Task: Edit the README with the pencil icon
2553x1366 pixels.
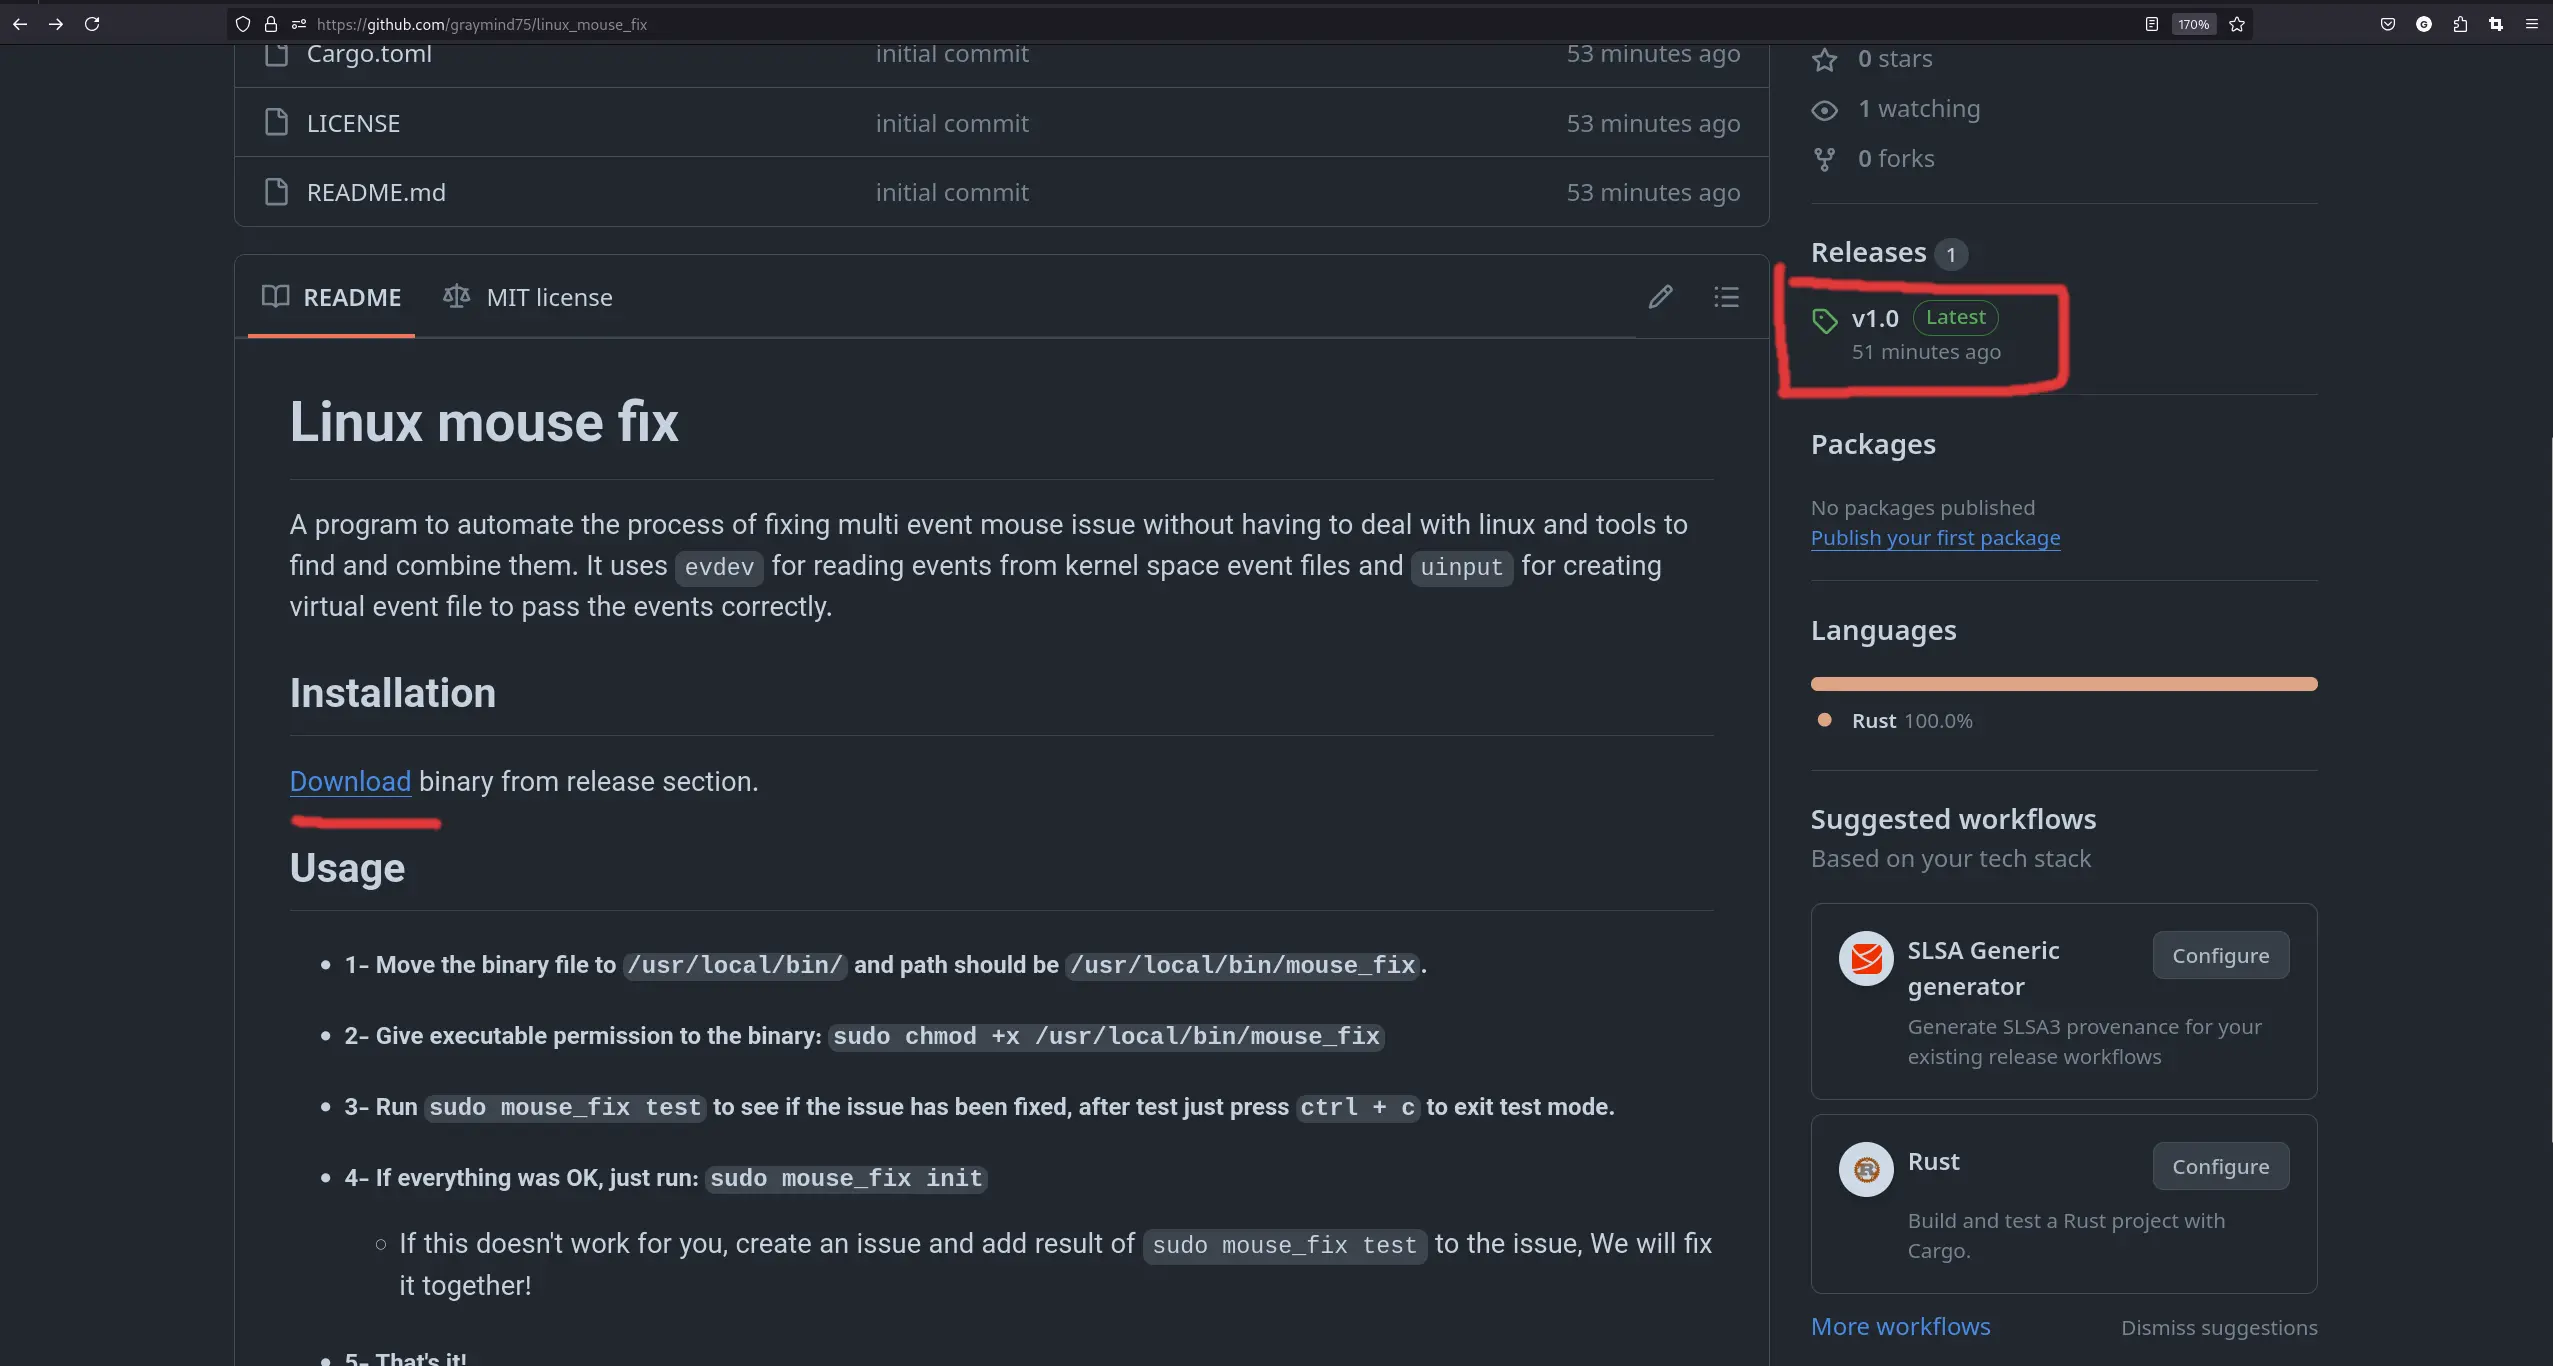Action: point(1660,297)
